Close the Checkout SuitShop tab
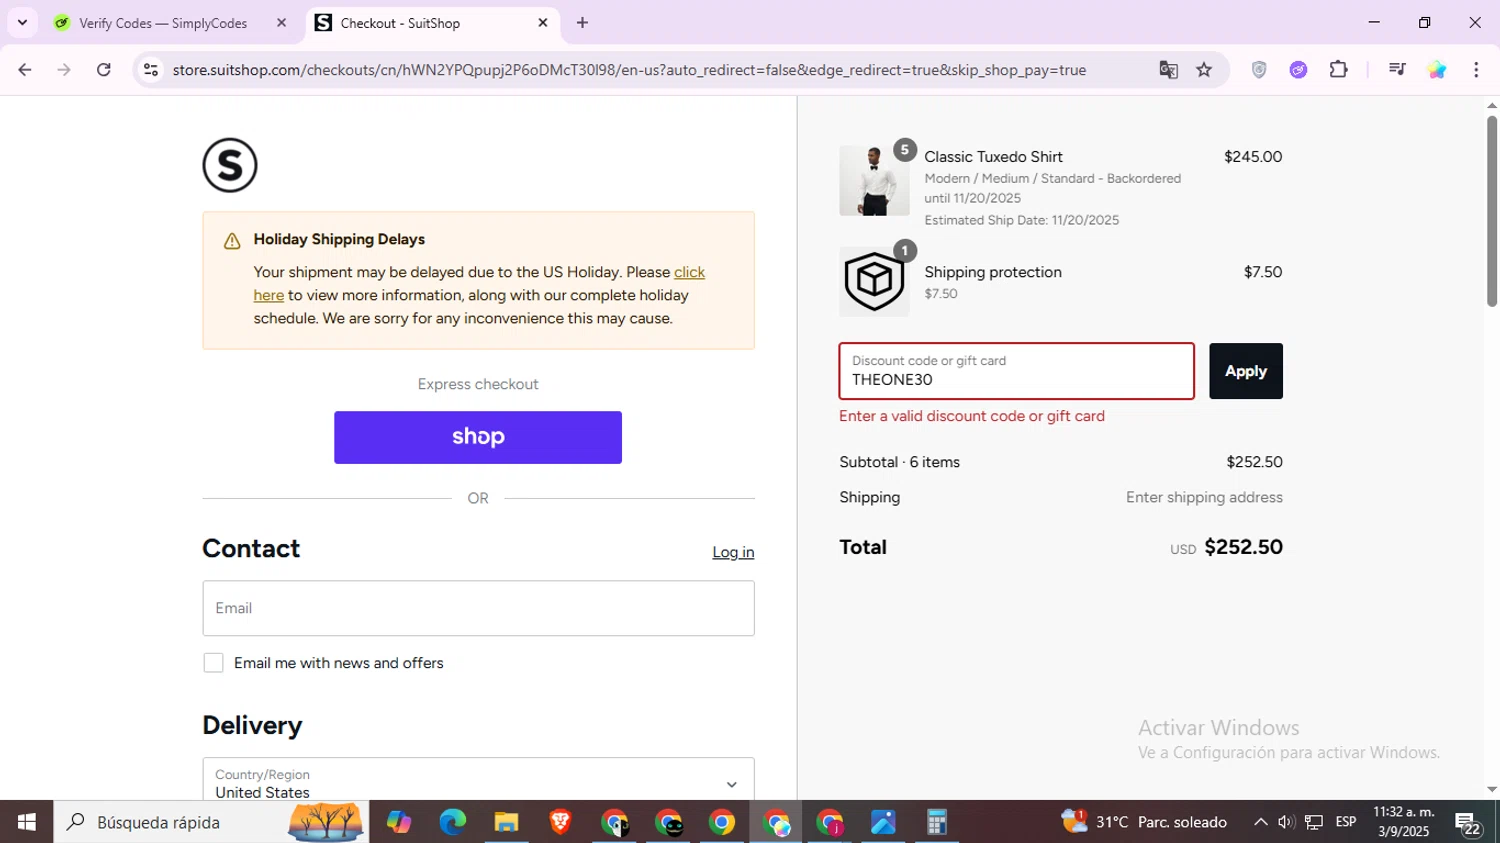The width and height of the screenshot is (1500, 843). [543, 23]
